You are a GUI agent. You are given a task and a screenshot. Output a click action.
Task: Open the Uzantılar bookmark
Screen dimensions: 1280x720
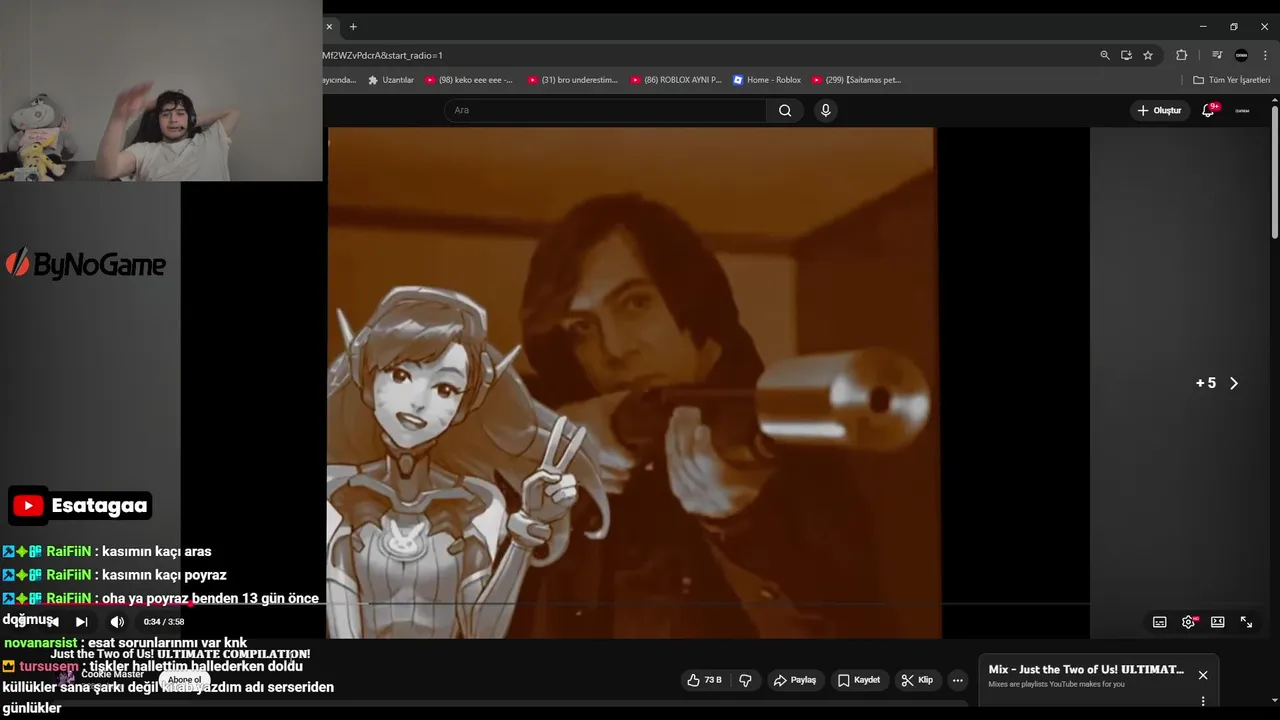tap(391, 80)
